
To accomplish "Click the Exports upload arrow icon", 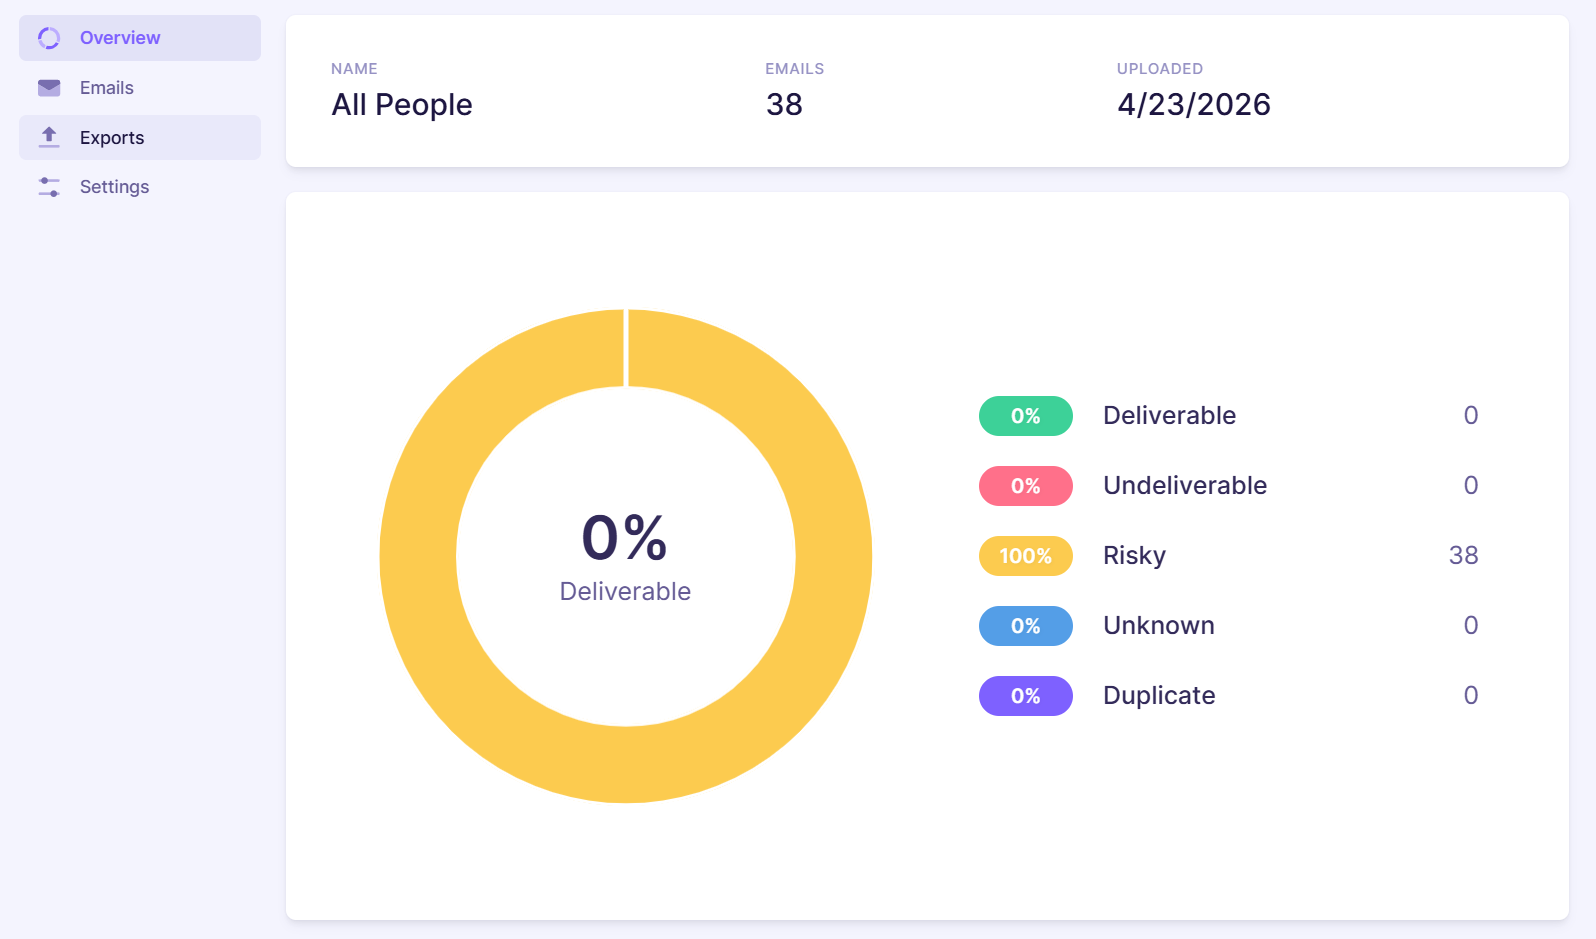I will click(49, 137).
